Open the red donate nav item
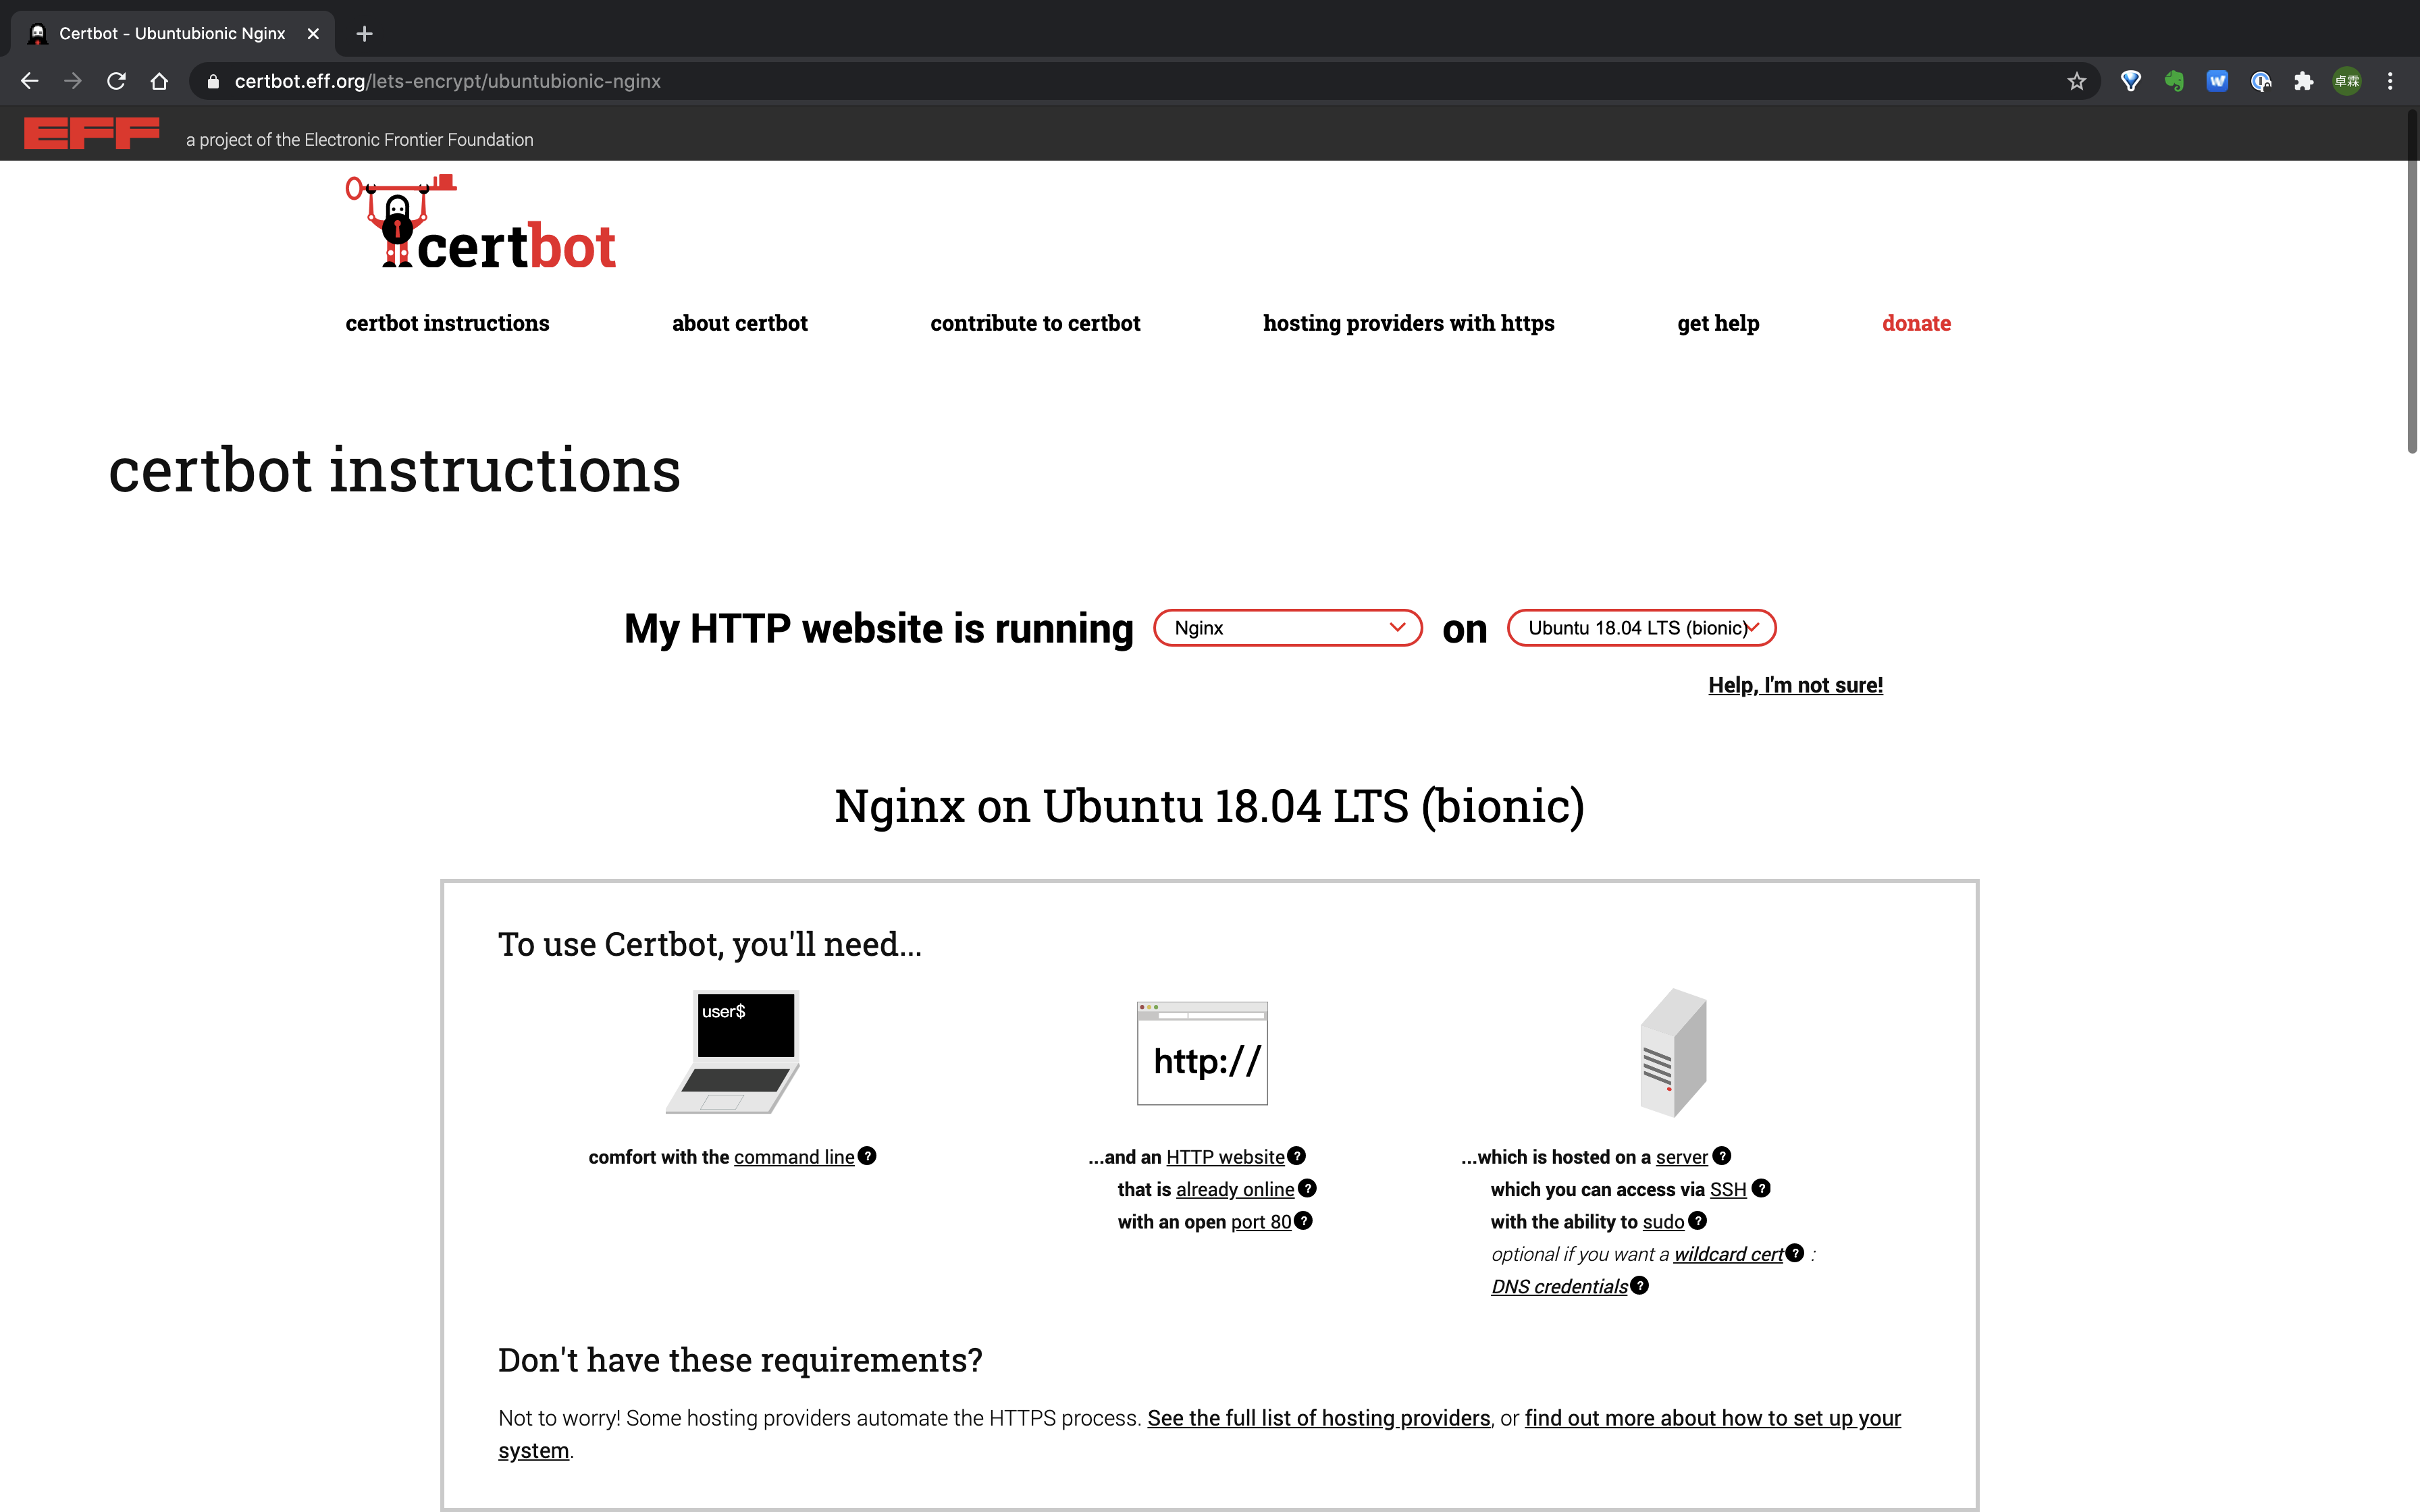Screen dimensions: 2420x1512 coord(1916,323)
